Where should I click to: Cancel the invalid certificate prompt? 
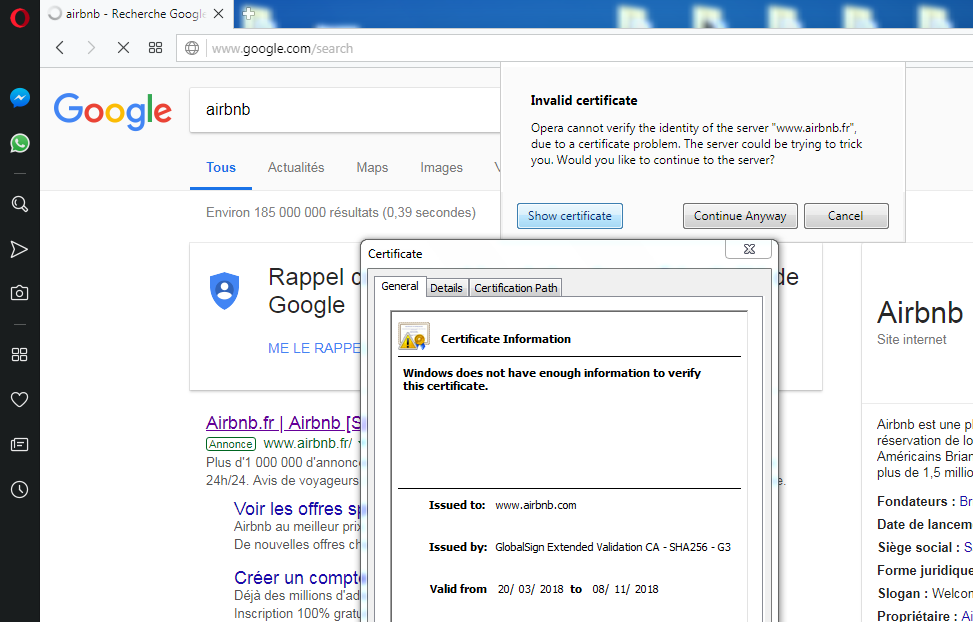[x=846, y=216]
